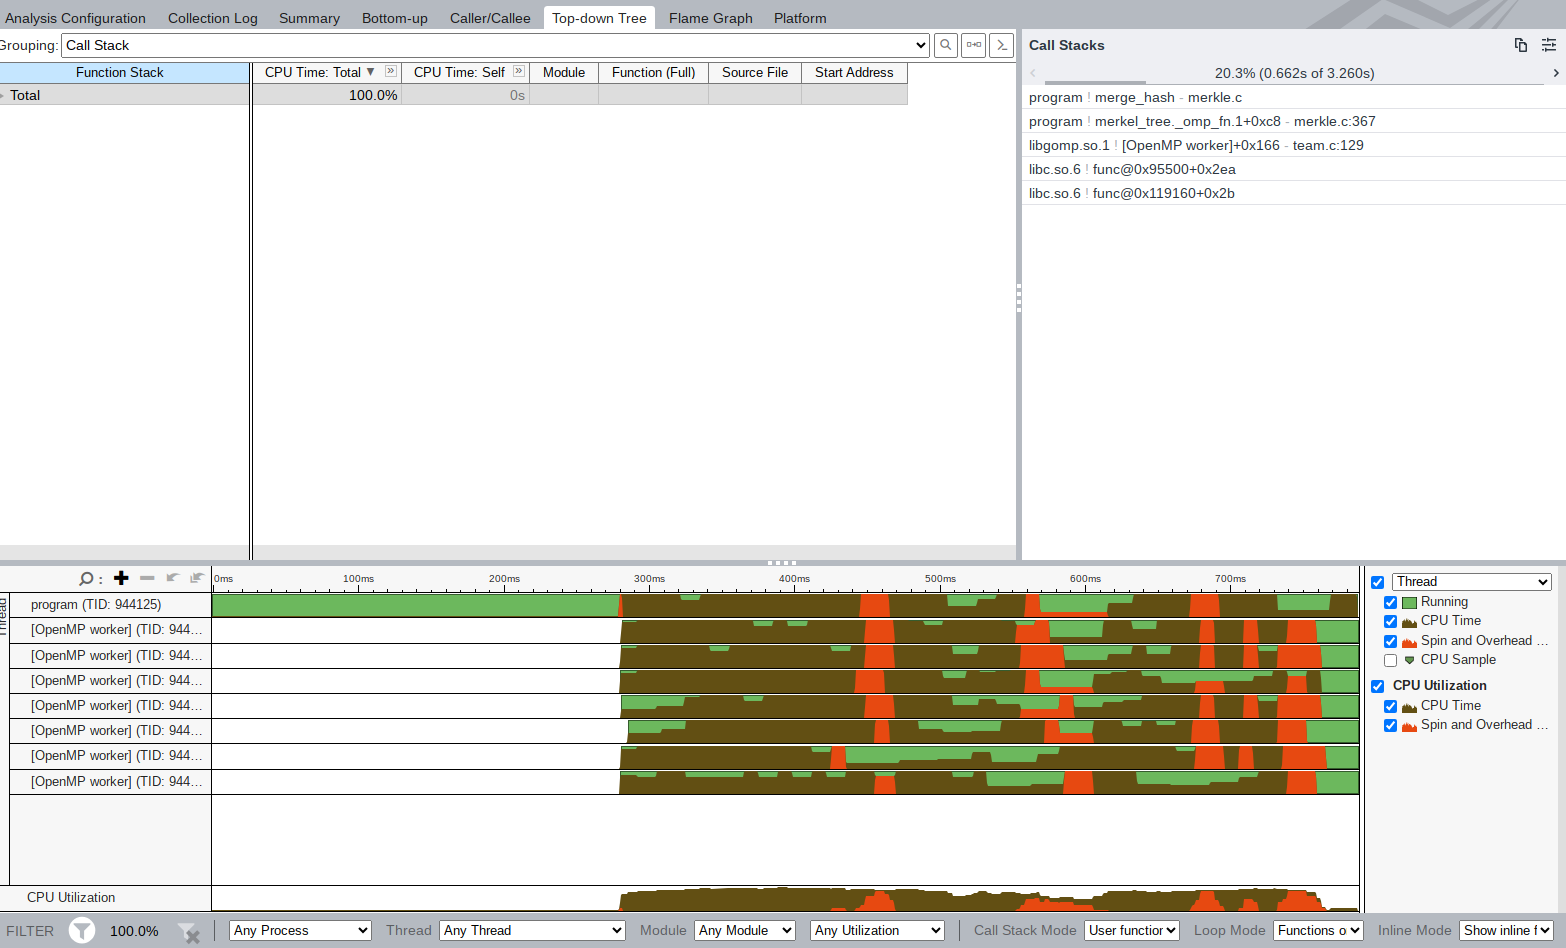
Task: Click the command-line prompt icon near Grouping
Action: click(x=1001, y=45)
